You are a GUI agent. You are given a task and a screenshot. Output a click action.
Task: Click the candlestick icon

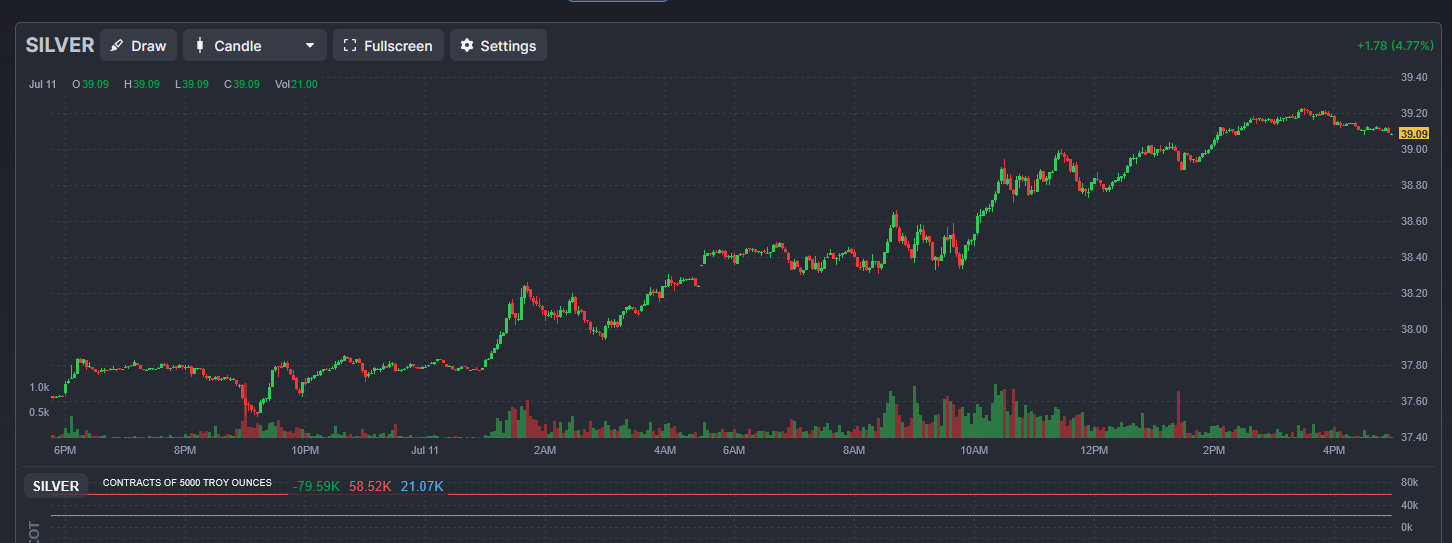tap(200, 45)
